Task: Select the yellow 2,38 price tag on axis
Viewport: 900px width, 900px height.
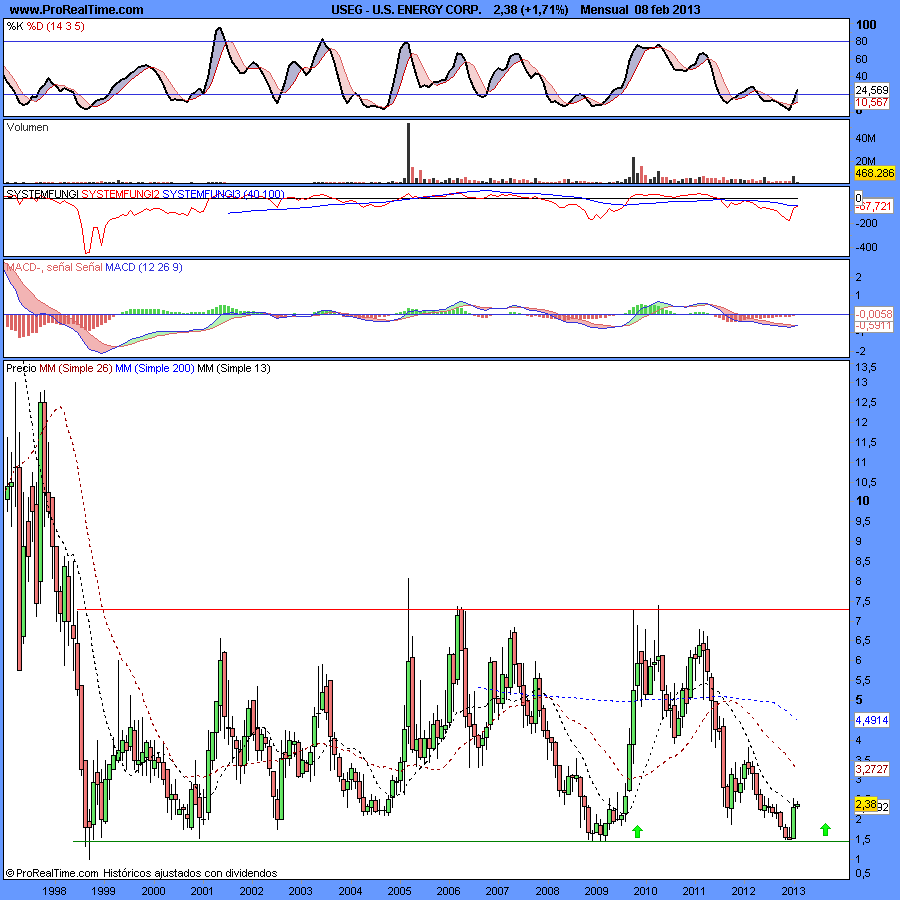Action: click(x=866, y=805)
